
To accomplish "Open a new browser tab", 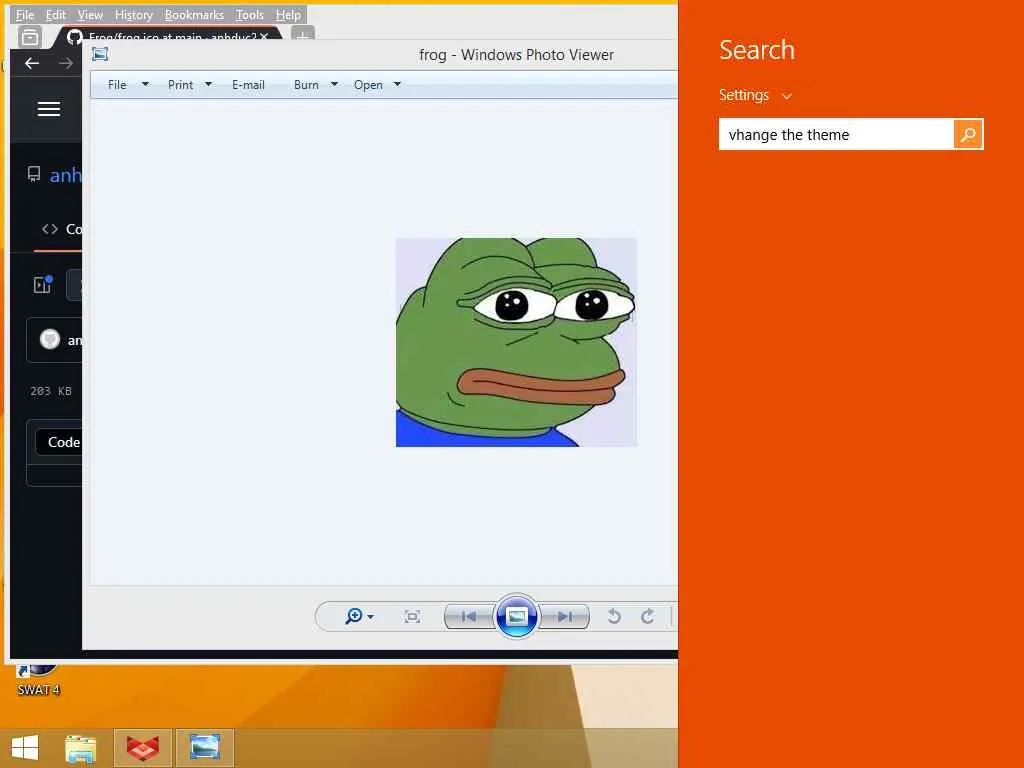I will pyautogui.click(x=302, y=35).
